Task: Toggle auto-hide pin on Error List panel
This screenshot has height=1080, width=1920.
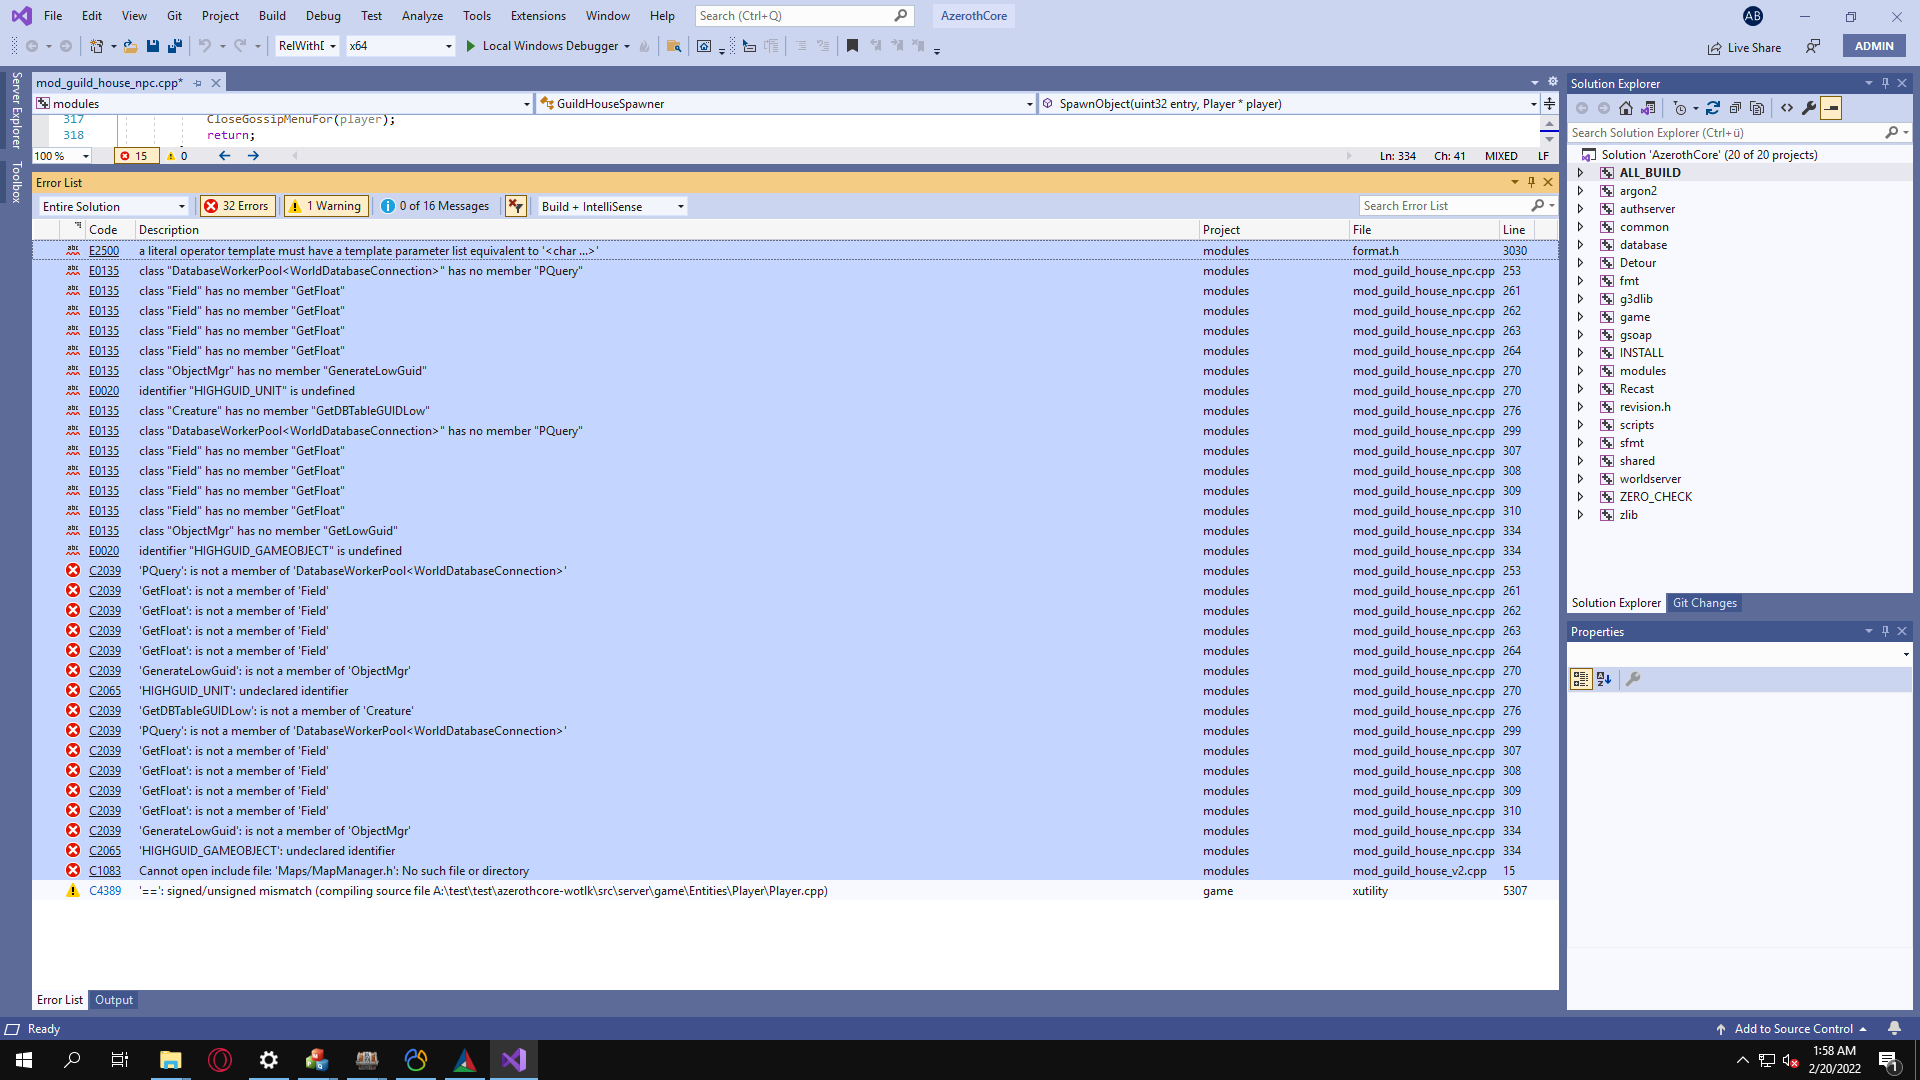Action: pyautogui.click(x=1531, y=182)
